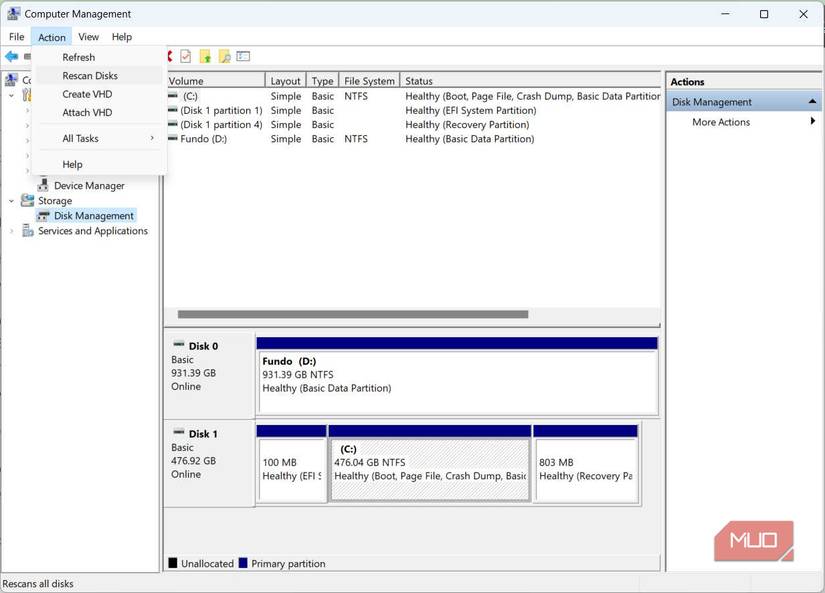Click the Device Manager icon in tree

43,185
